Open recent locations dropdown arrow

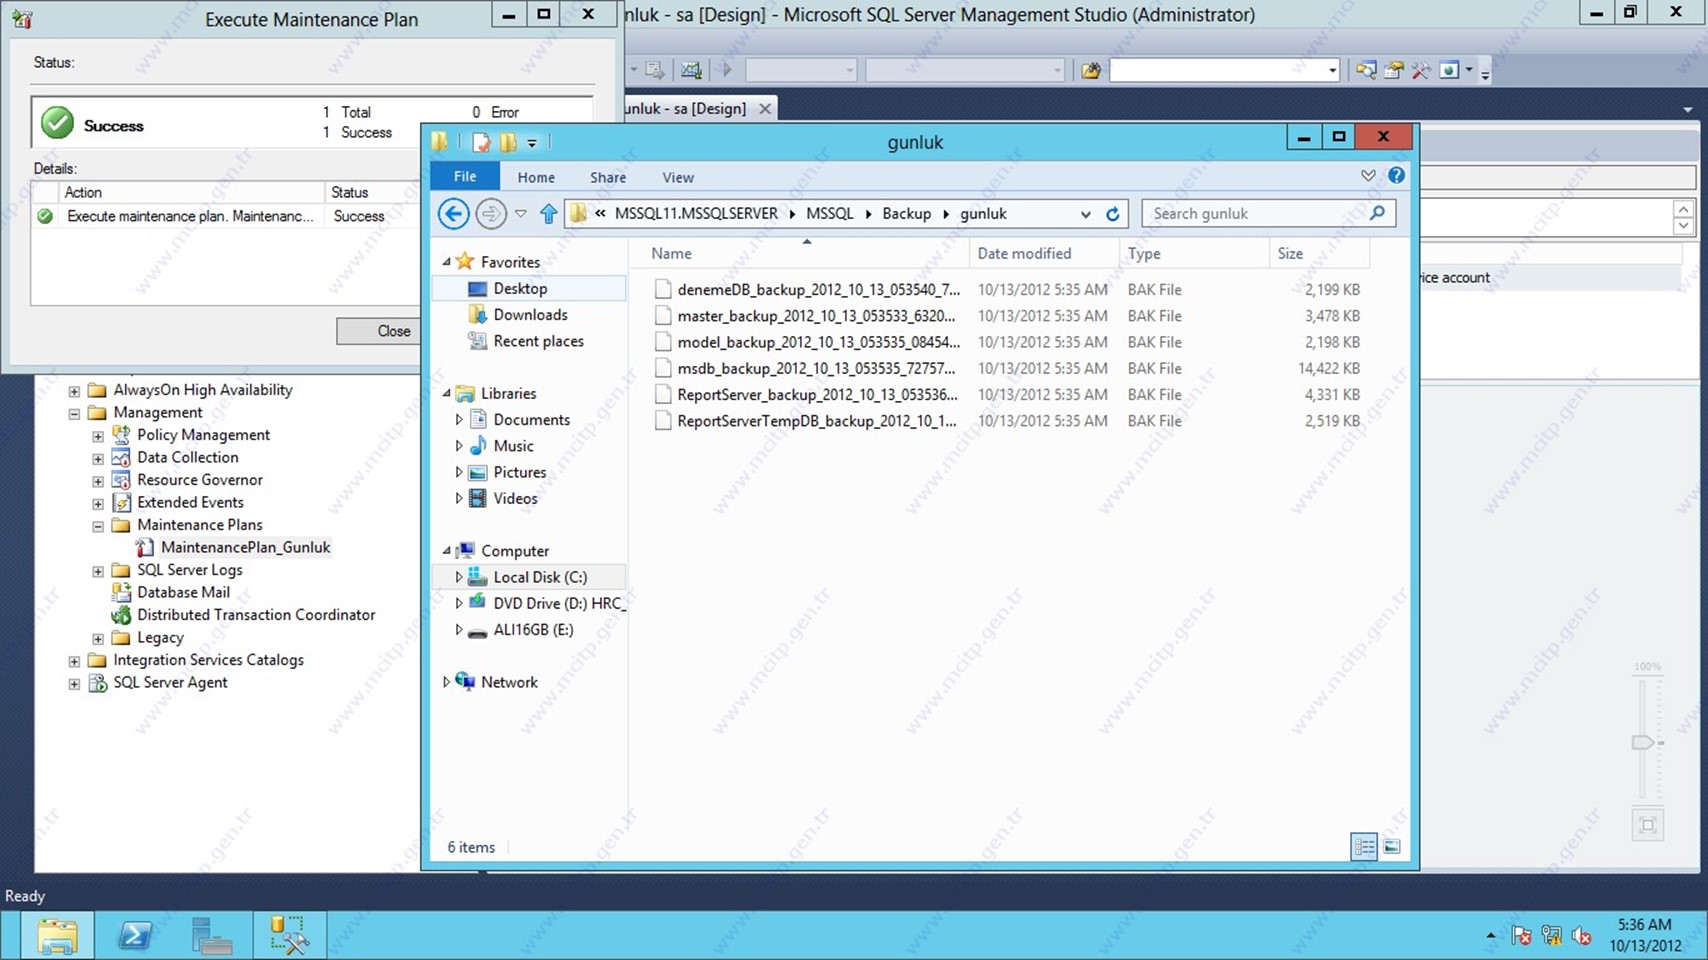[x=520, y=214]
